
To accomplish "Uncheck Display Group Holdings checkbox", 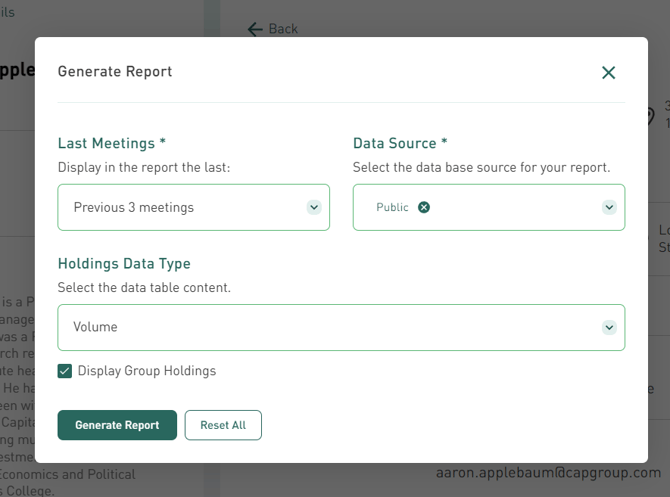I will click(x=65, y=371).
